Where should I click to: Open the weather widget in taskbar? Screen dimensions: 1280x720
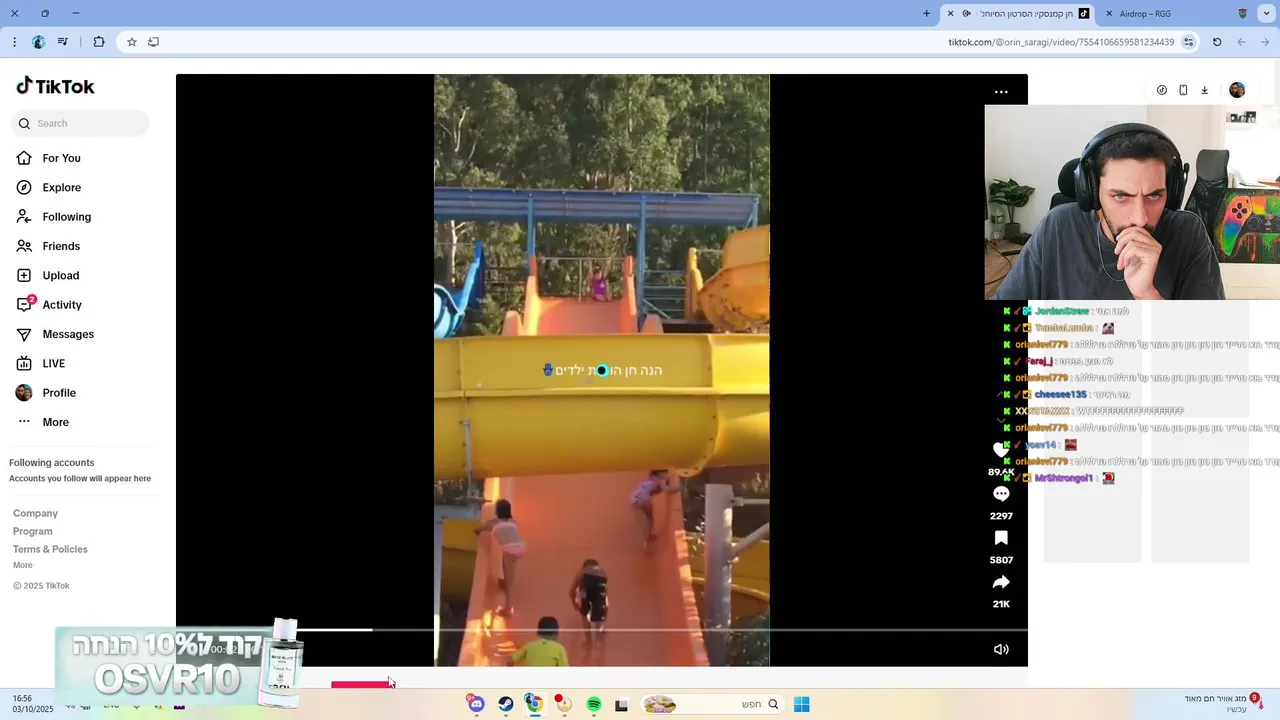[1222, 704]
